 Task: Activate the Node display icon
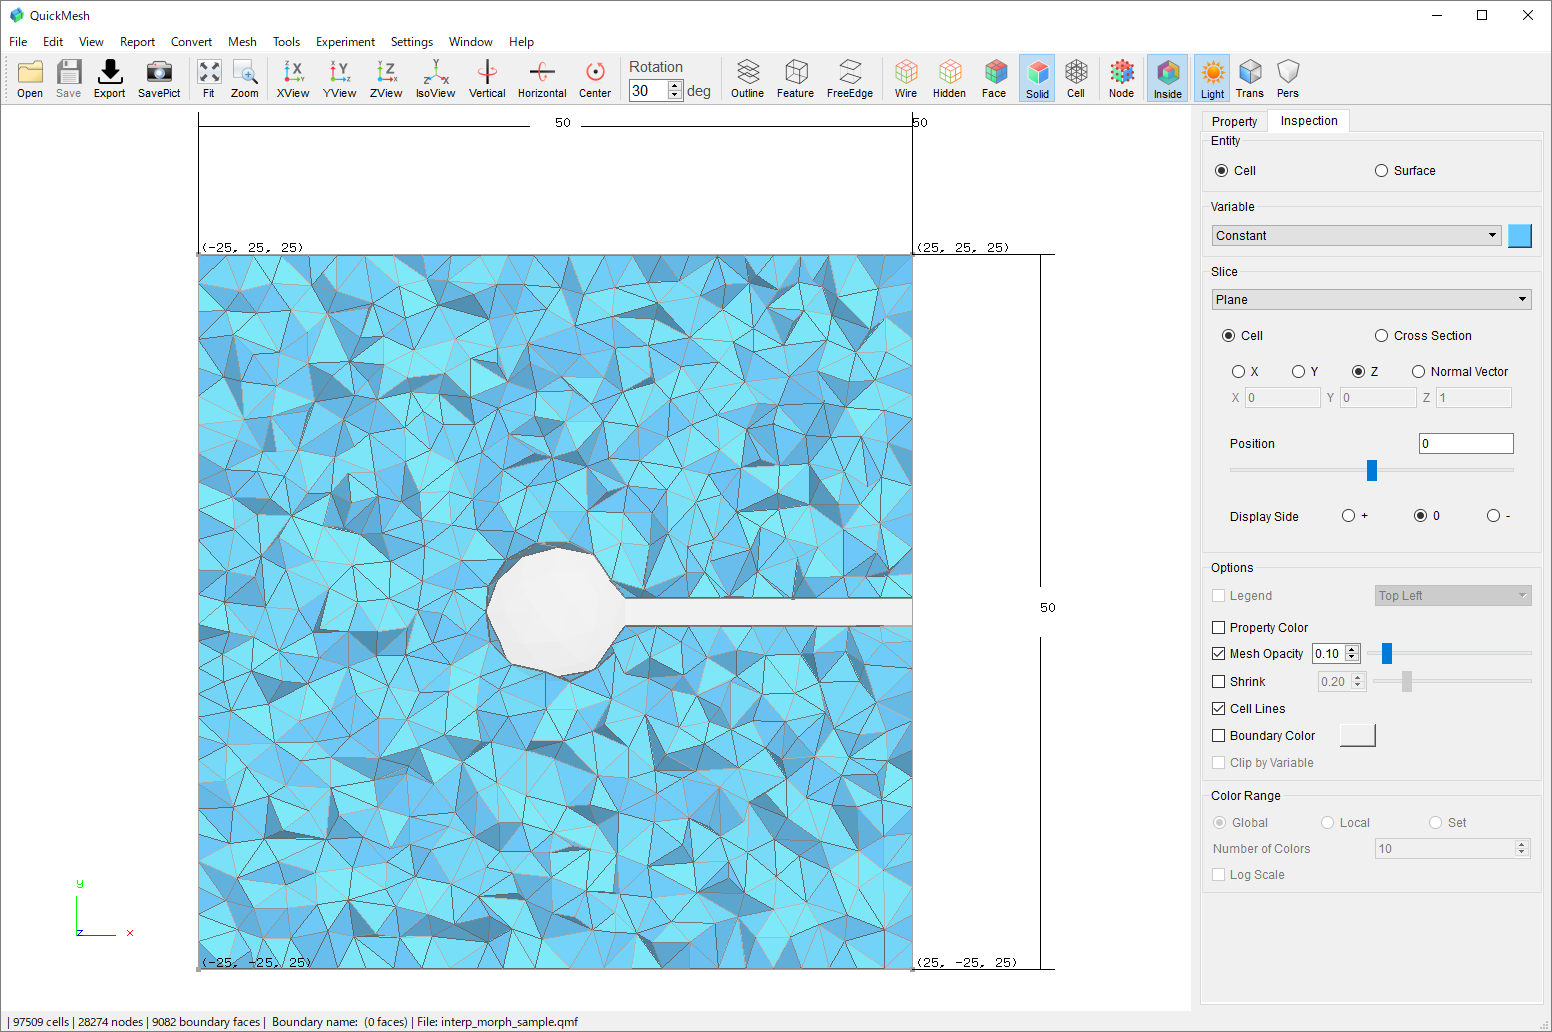[1121, 78]
